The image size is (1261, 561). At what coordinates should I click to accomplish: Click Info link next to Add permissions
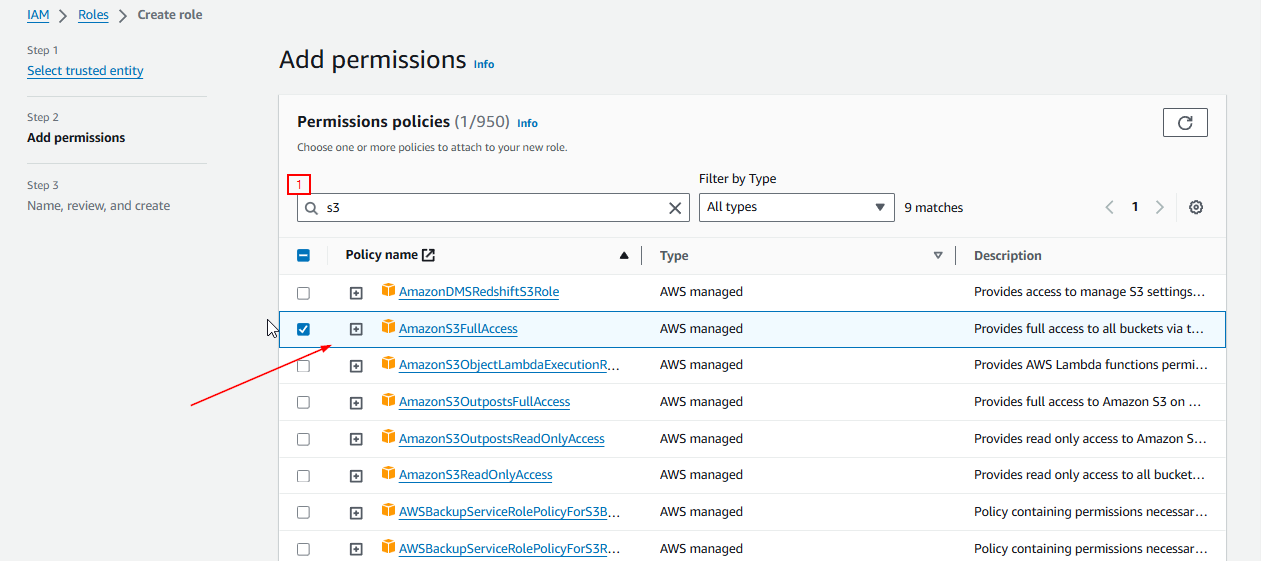click(x=484, y=64)
